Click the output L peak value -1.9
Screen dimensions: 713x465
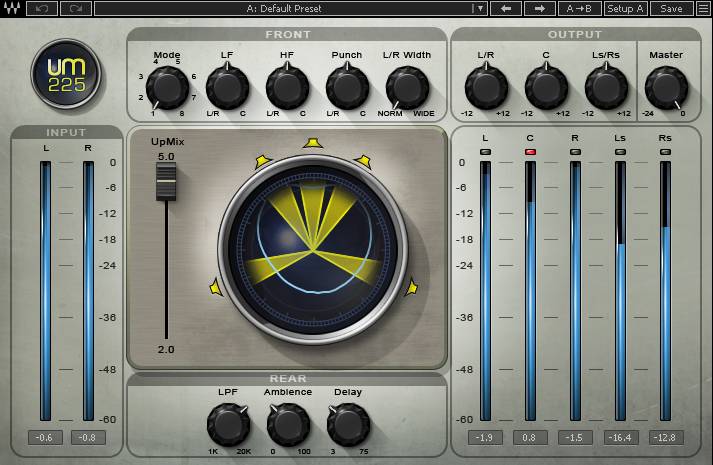(x=485, y=437)
